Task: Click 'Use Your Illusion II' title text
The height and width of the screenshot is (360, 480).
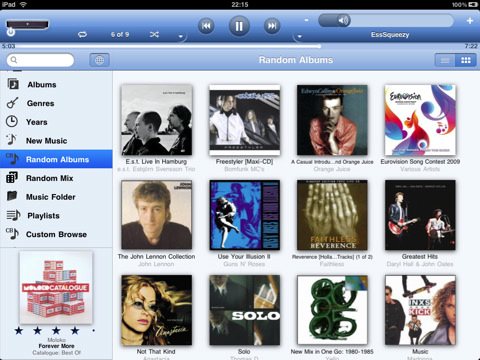Action: pos(244,257)
